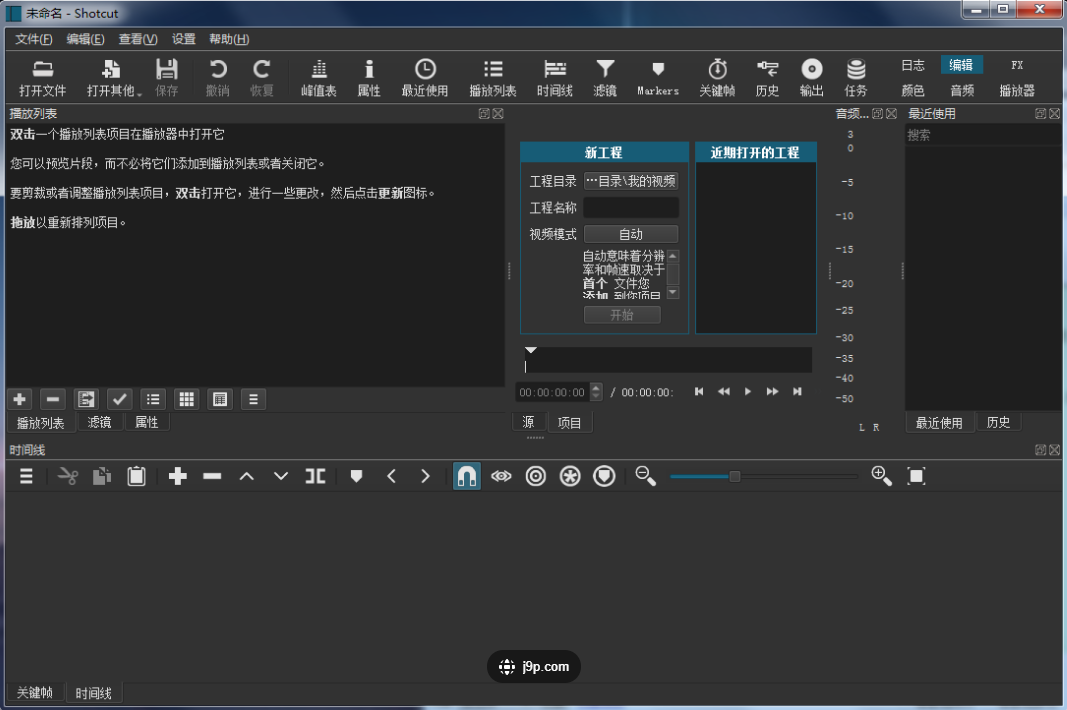
Task: Open the View (查看) menu
Action: 138,39
